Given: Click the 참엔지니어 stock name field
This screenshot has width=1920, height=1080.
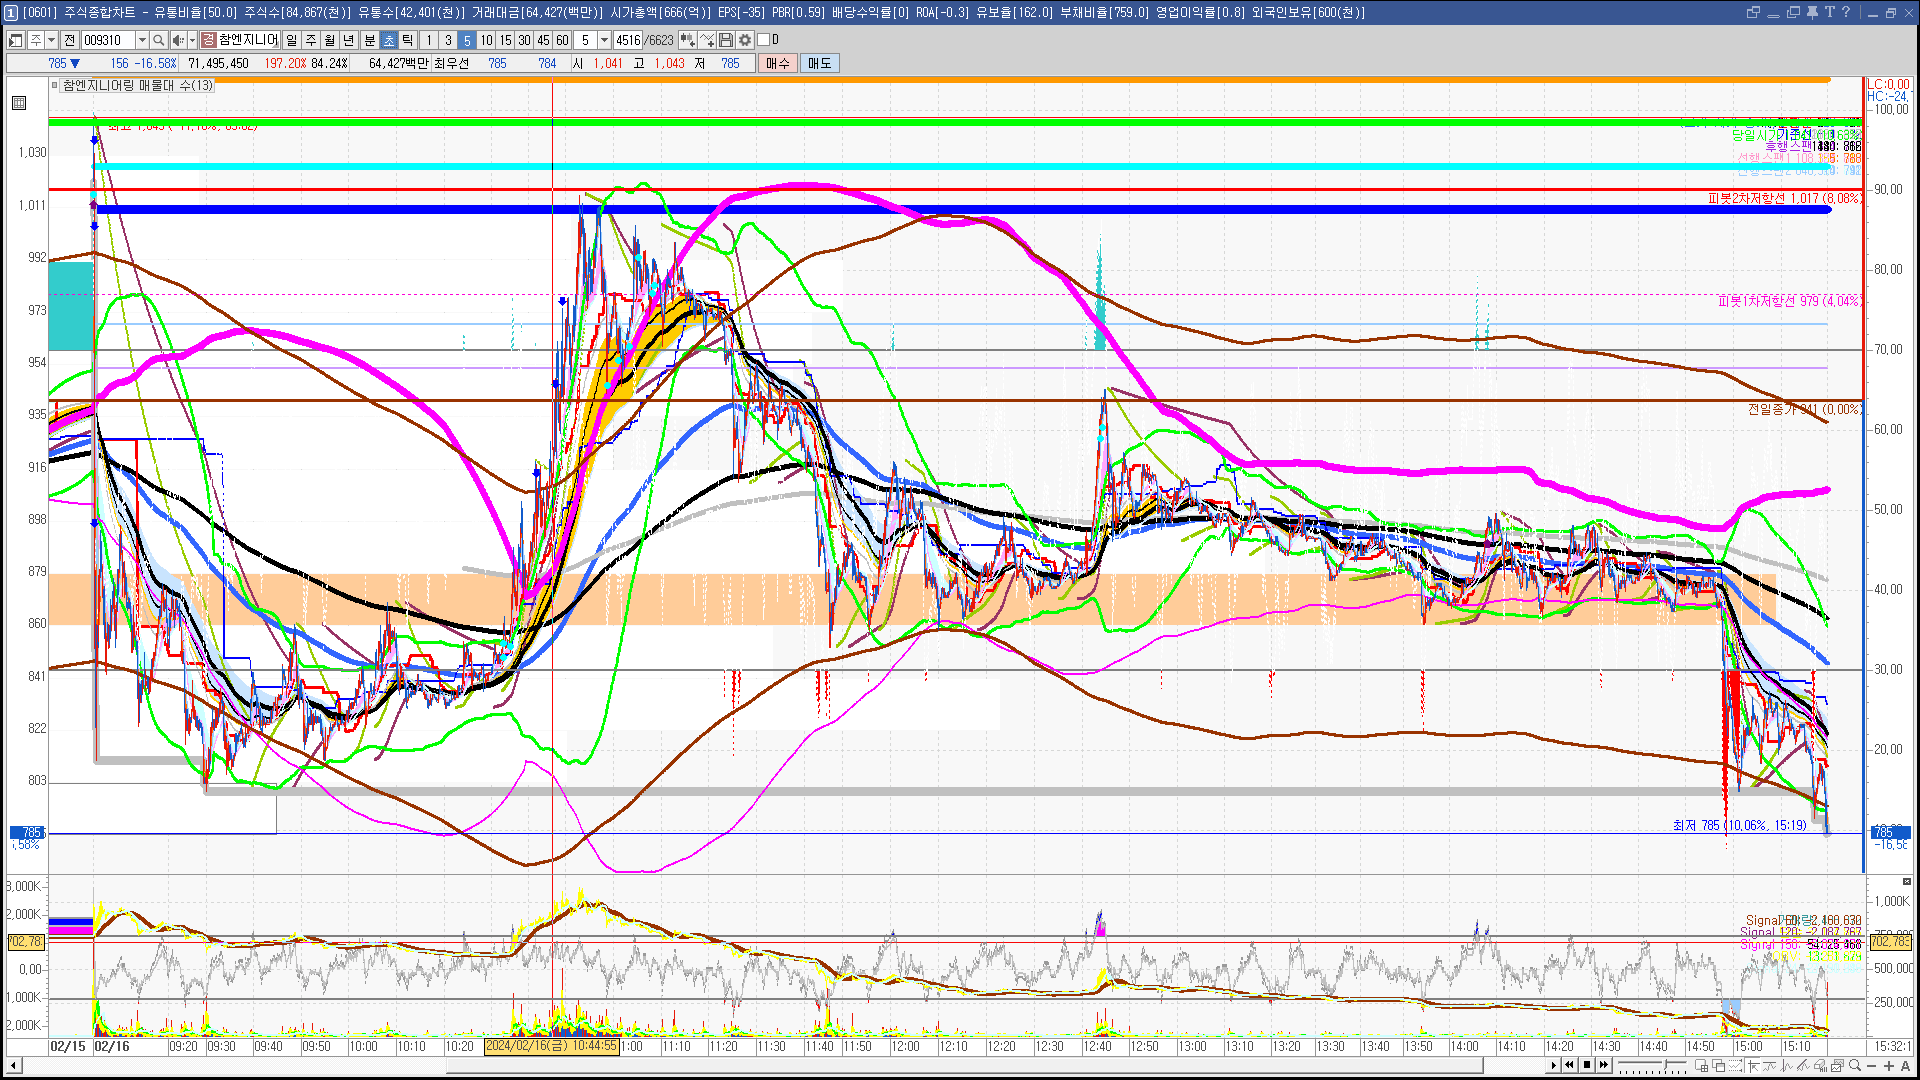Looking at the screenshot, I should point(248,40).
